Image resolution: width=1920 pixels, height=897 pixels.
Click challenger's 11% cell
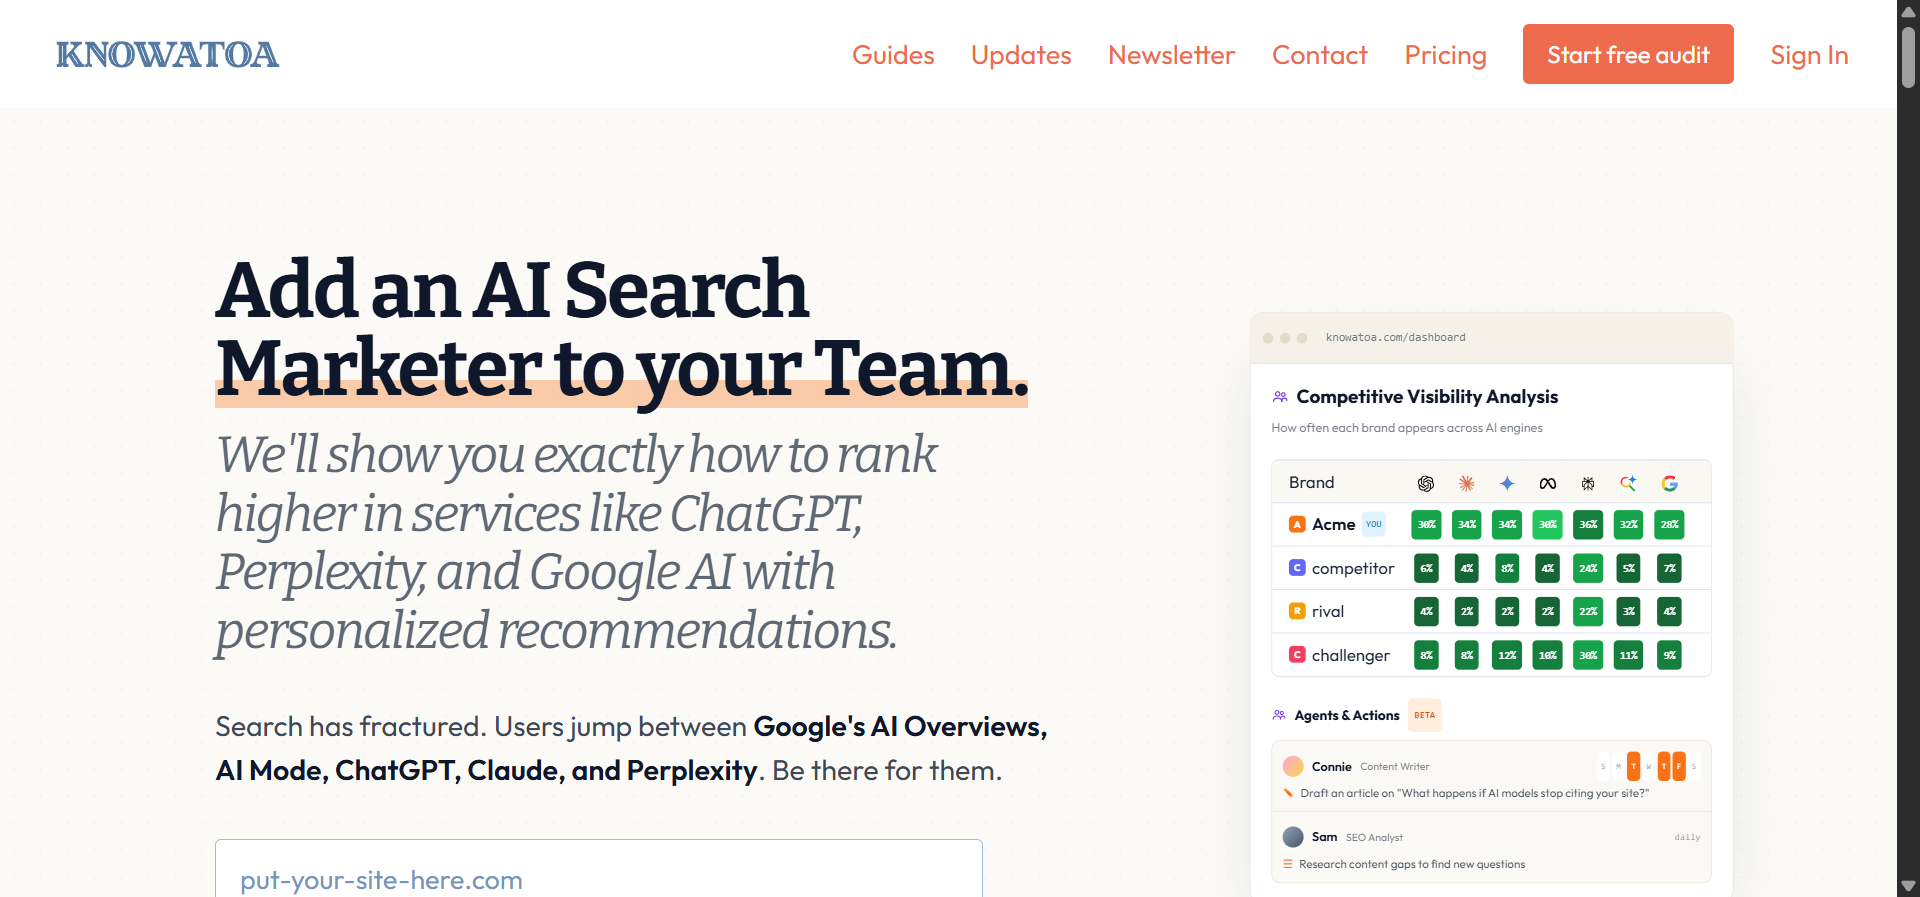pyautogui.click(x=1629, y=655)
